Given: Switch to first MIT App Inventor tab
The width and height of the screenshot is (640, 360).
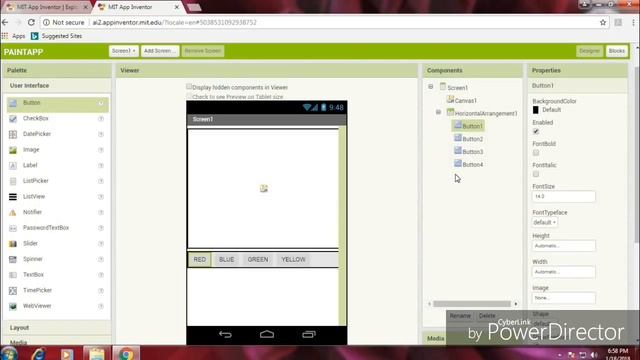Looking at the screenshot, I should (47, 7).
